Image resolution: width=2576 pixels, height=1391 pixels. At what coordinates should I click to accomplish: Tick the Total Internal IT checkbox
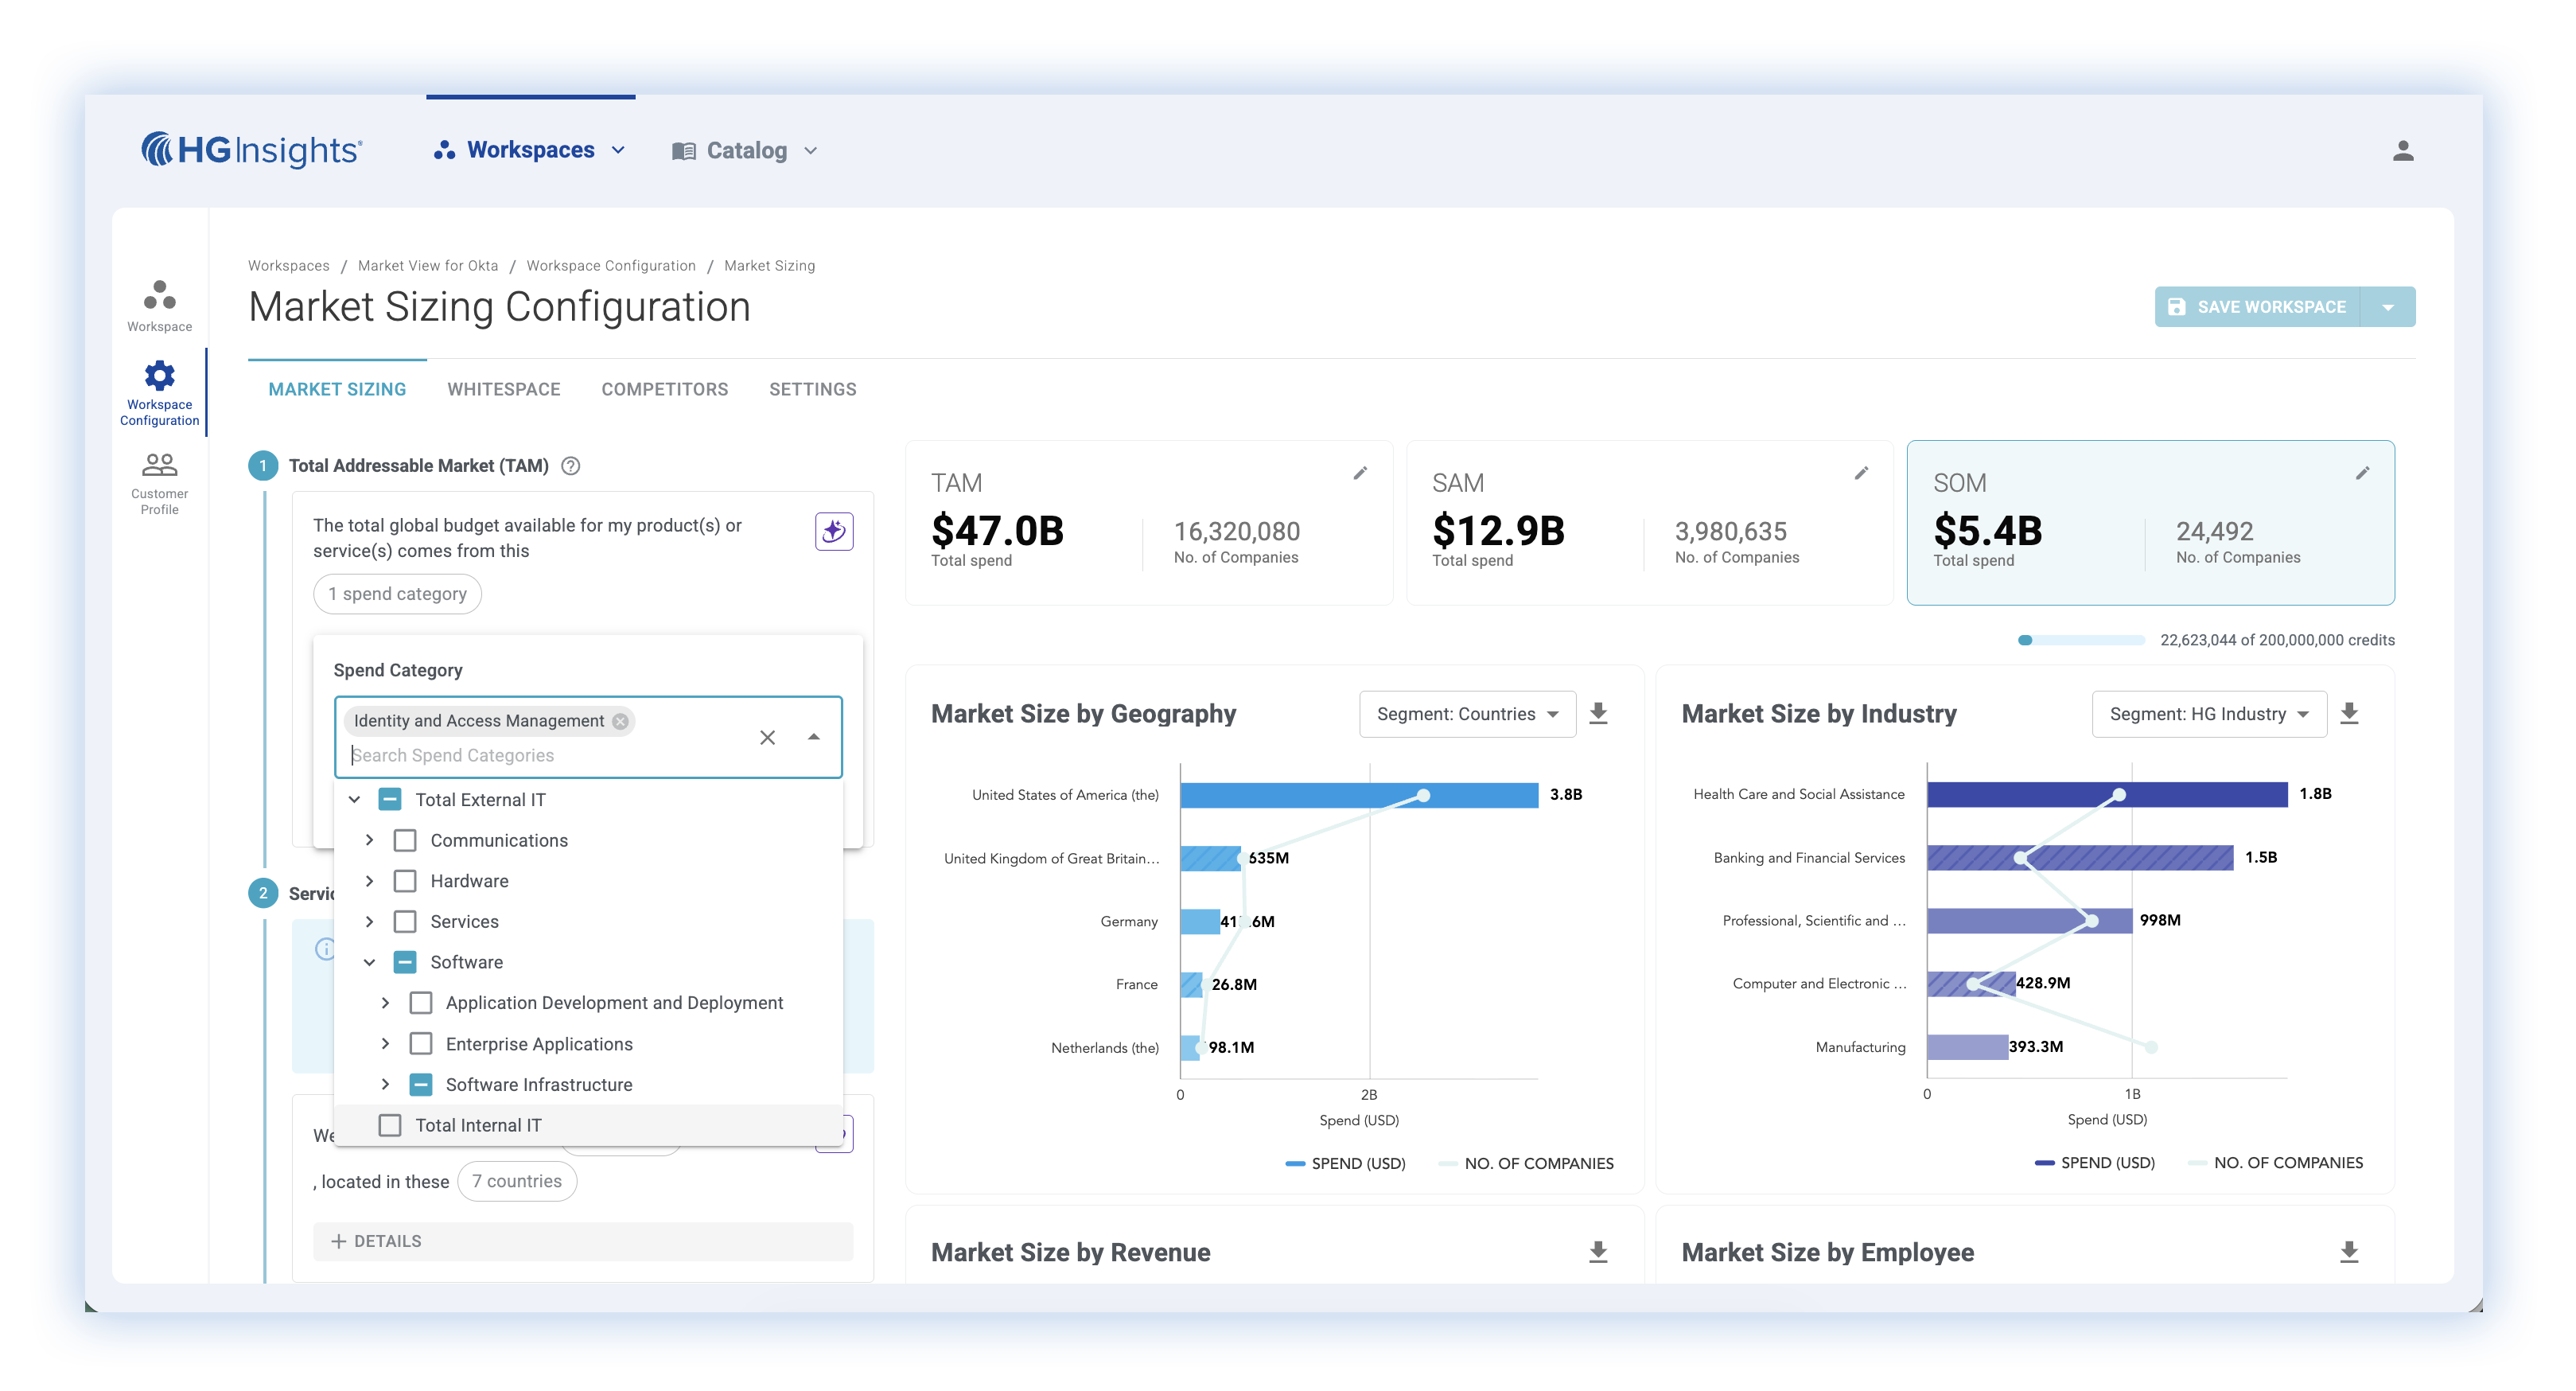[x=390, y=1125]
